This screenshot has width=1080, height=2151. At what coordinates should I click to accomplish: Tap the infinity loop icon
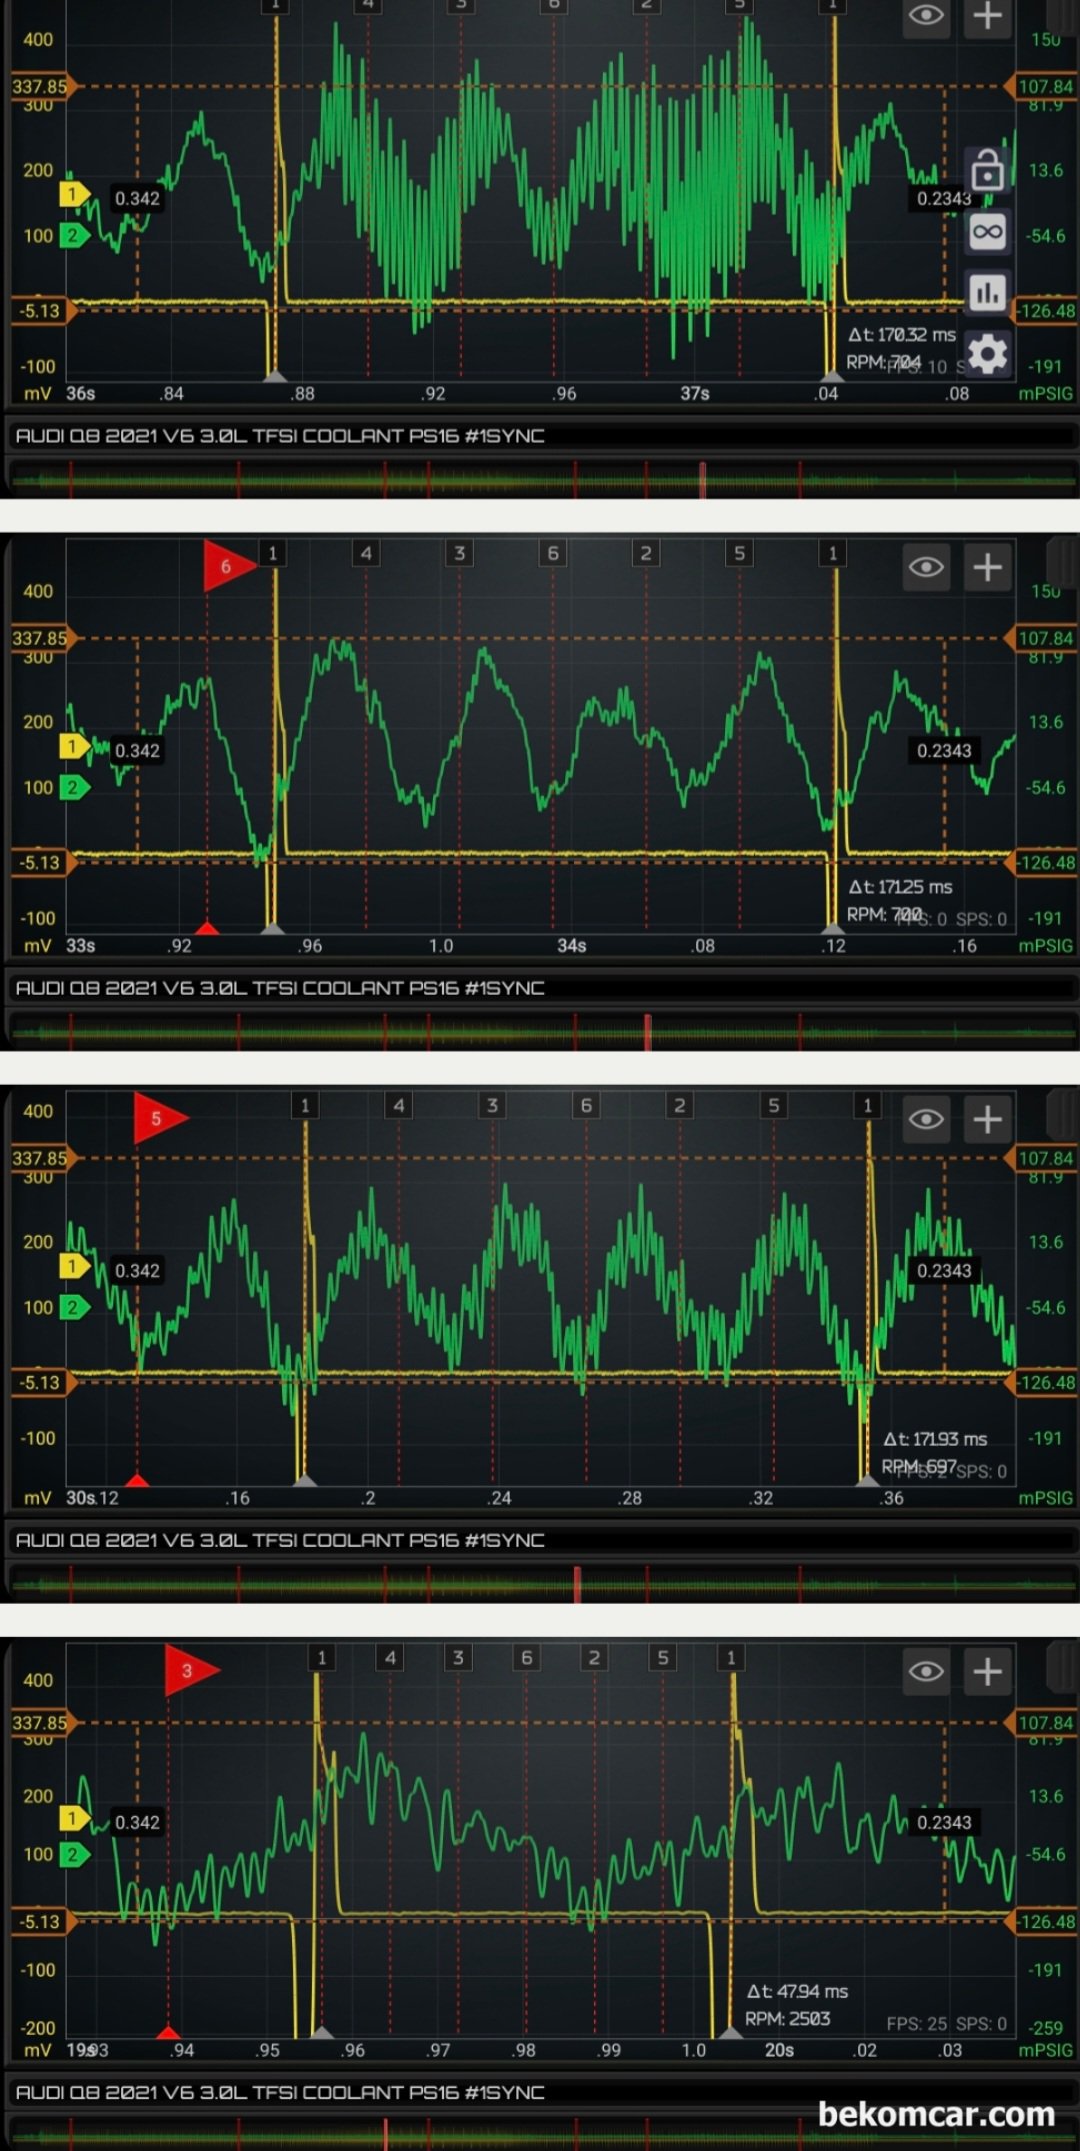point(987,233)
